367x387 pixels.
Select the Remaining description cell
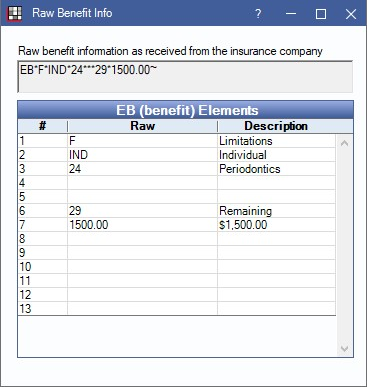tap(277, 211)
